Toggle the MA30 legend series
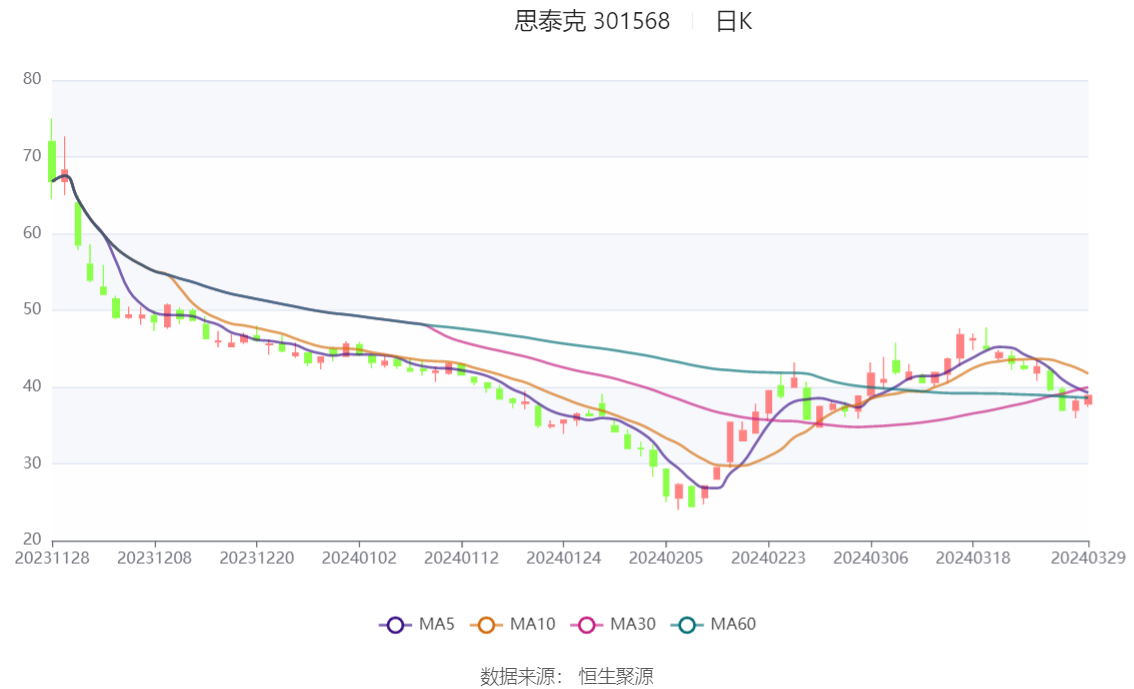Screen dimensions: 1134x689 [x=613, y=625]
